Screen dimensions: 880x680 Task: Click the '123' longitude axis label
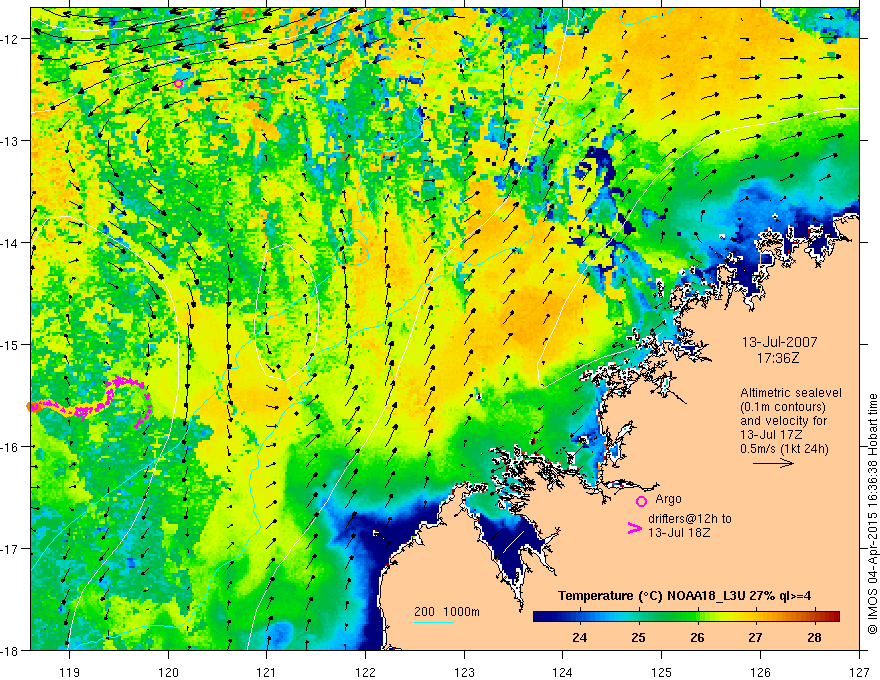464,672
